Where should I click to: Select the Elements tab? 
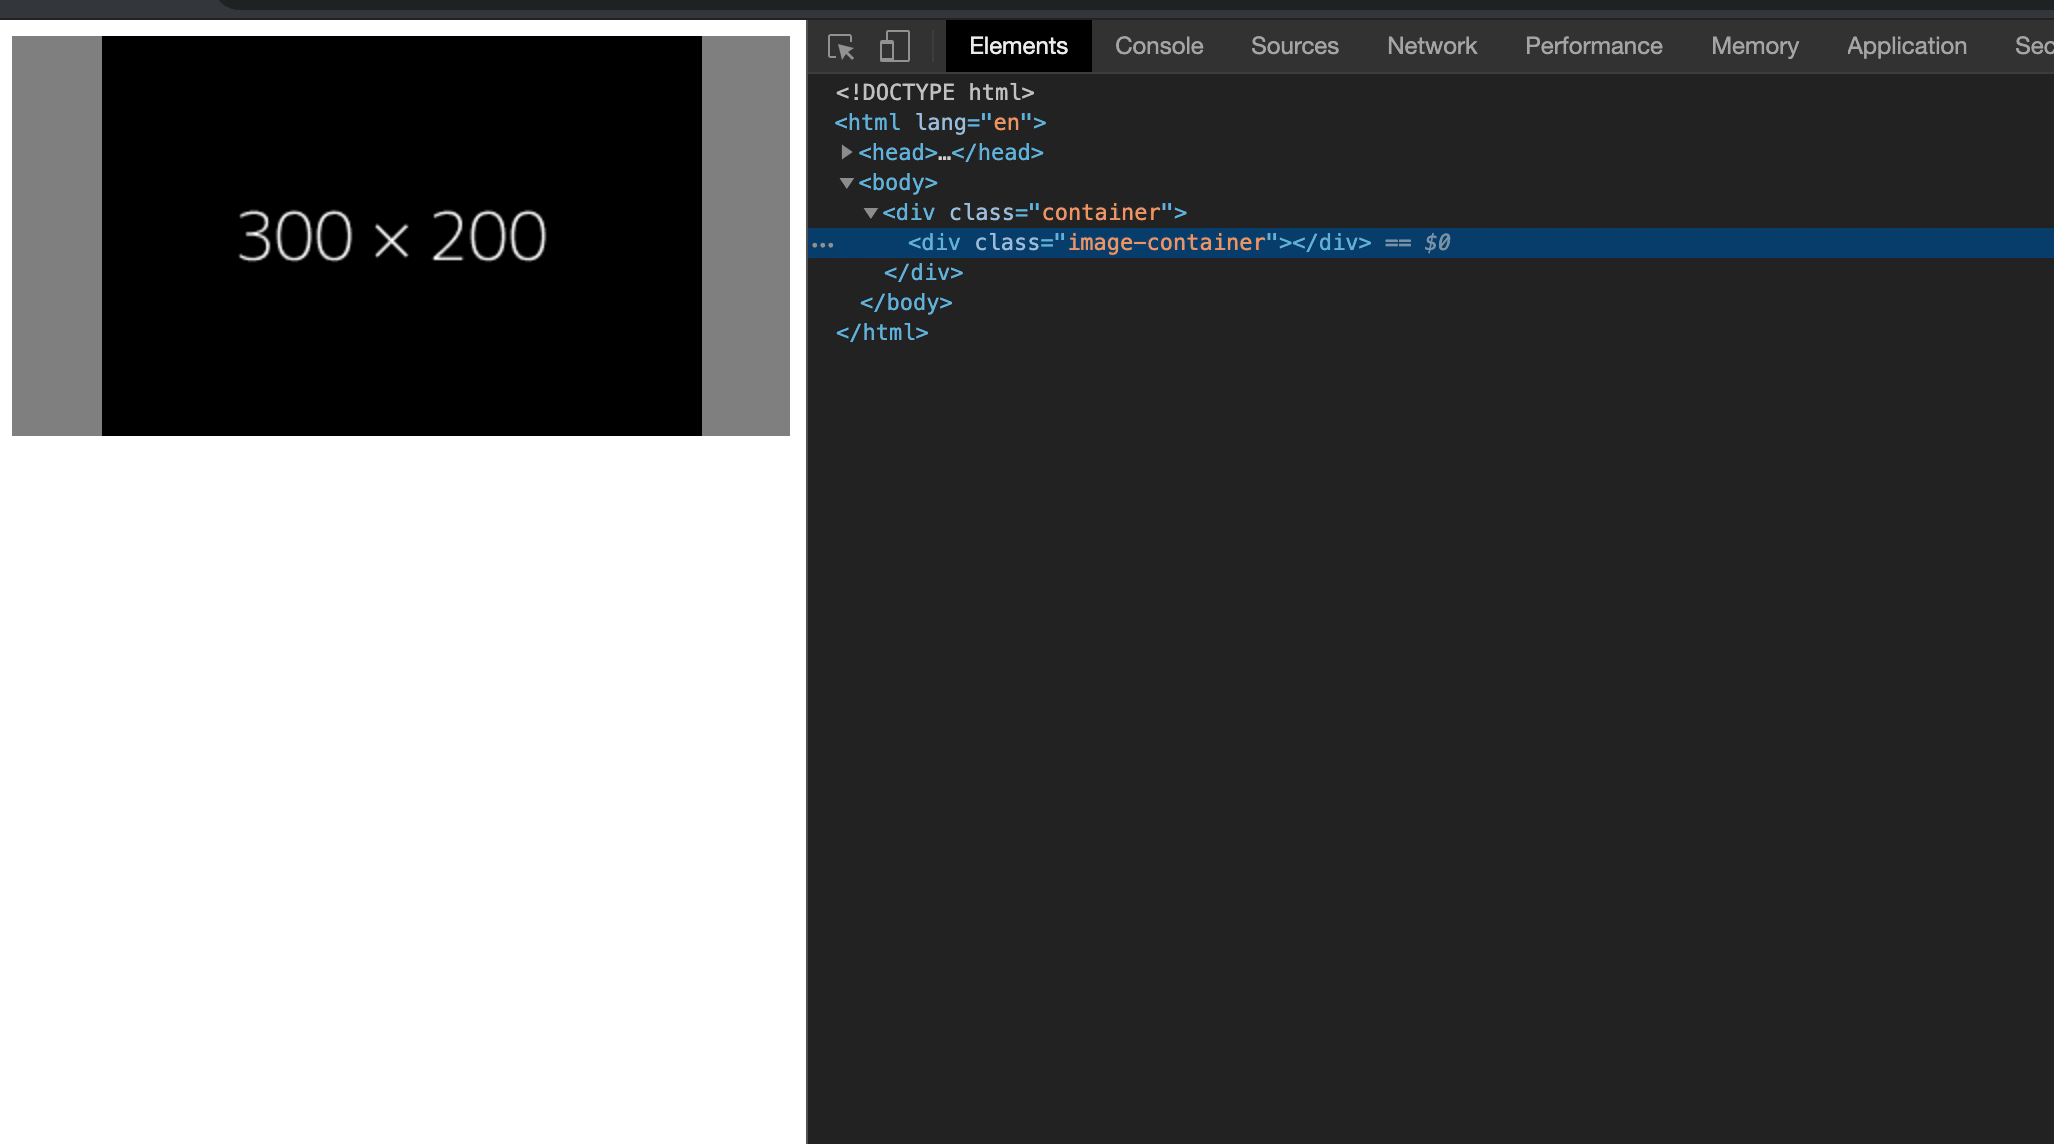1018,46
